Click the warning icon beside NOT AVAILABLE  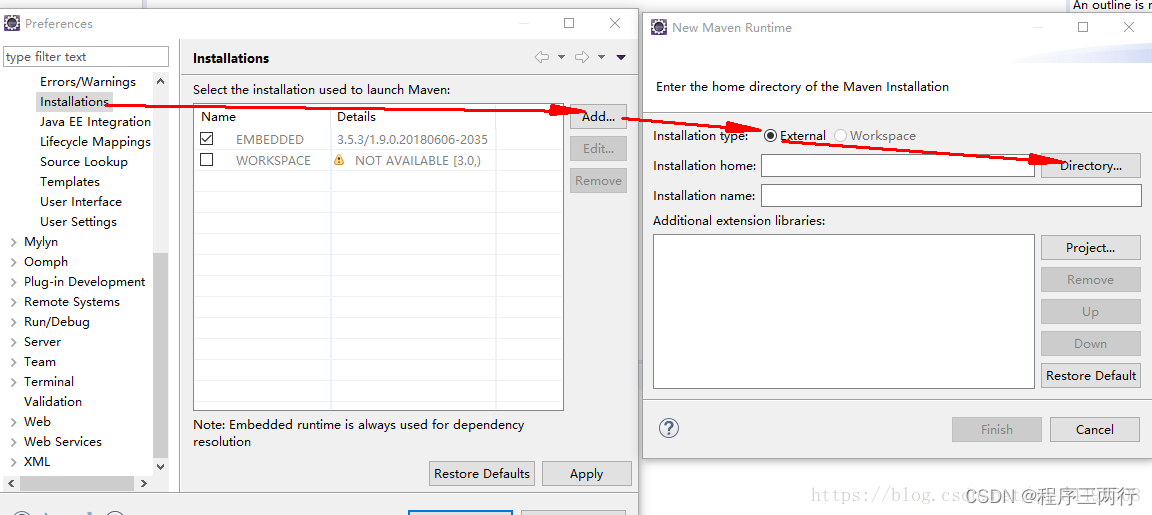coord(339,159)
